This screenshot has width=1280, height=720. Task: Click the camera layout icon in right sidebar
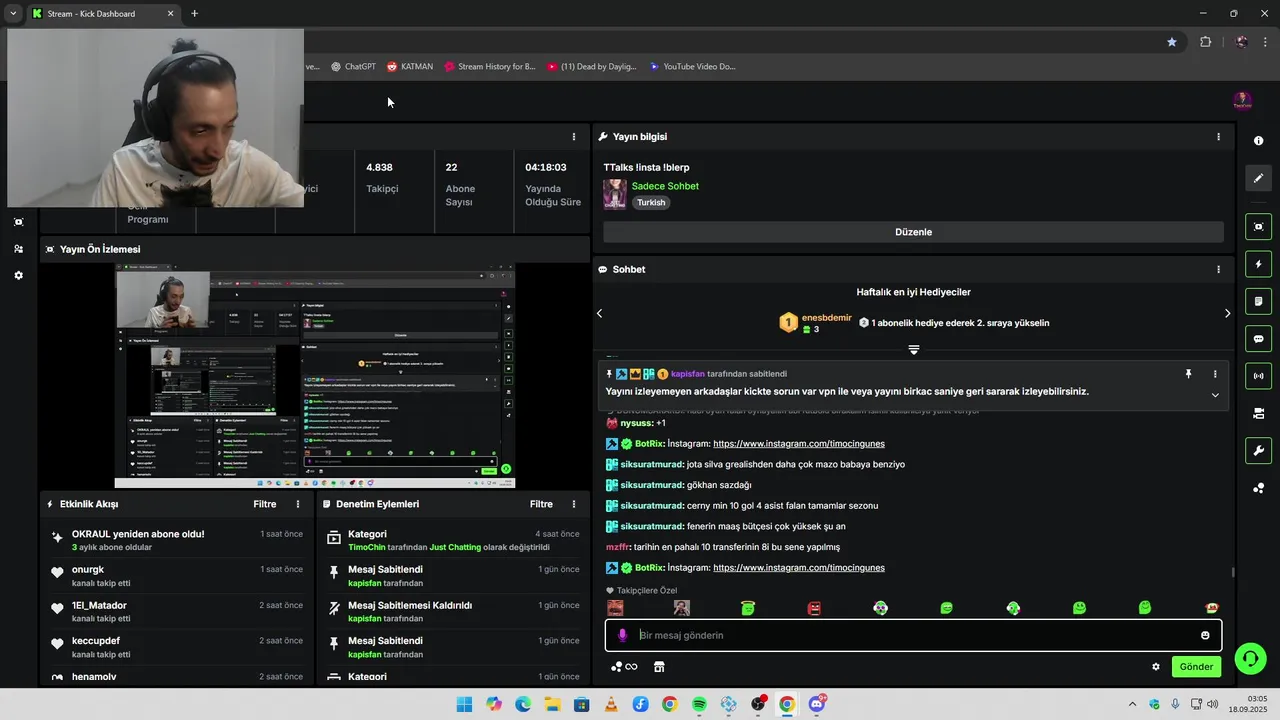tap(1258, 413)
